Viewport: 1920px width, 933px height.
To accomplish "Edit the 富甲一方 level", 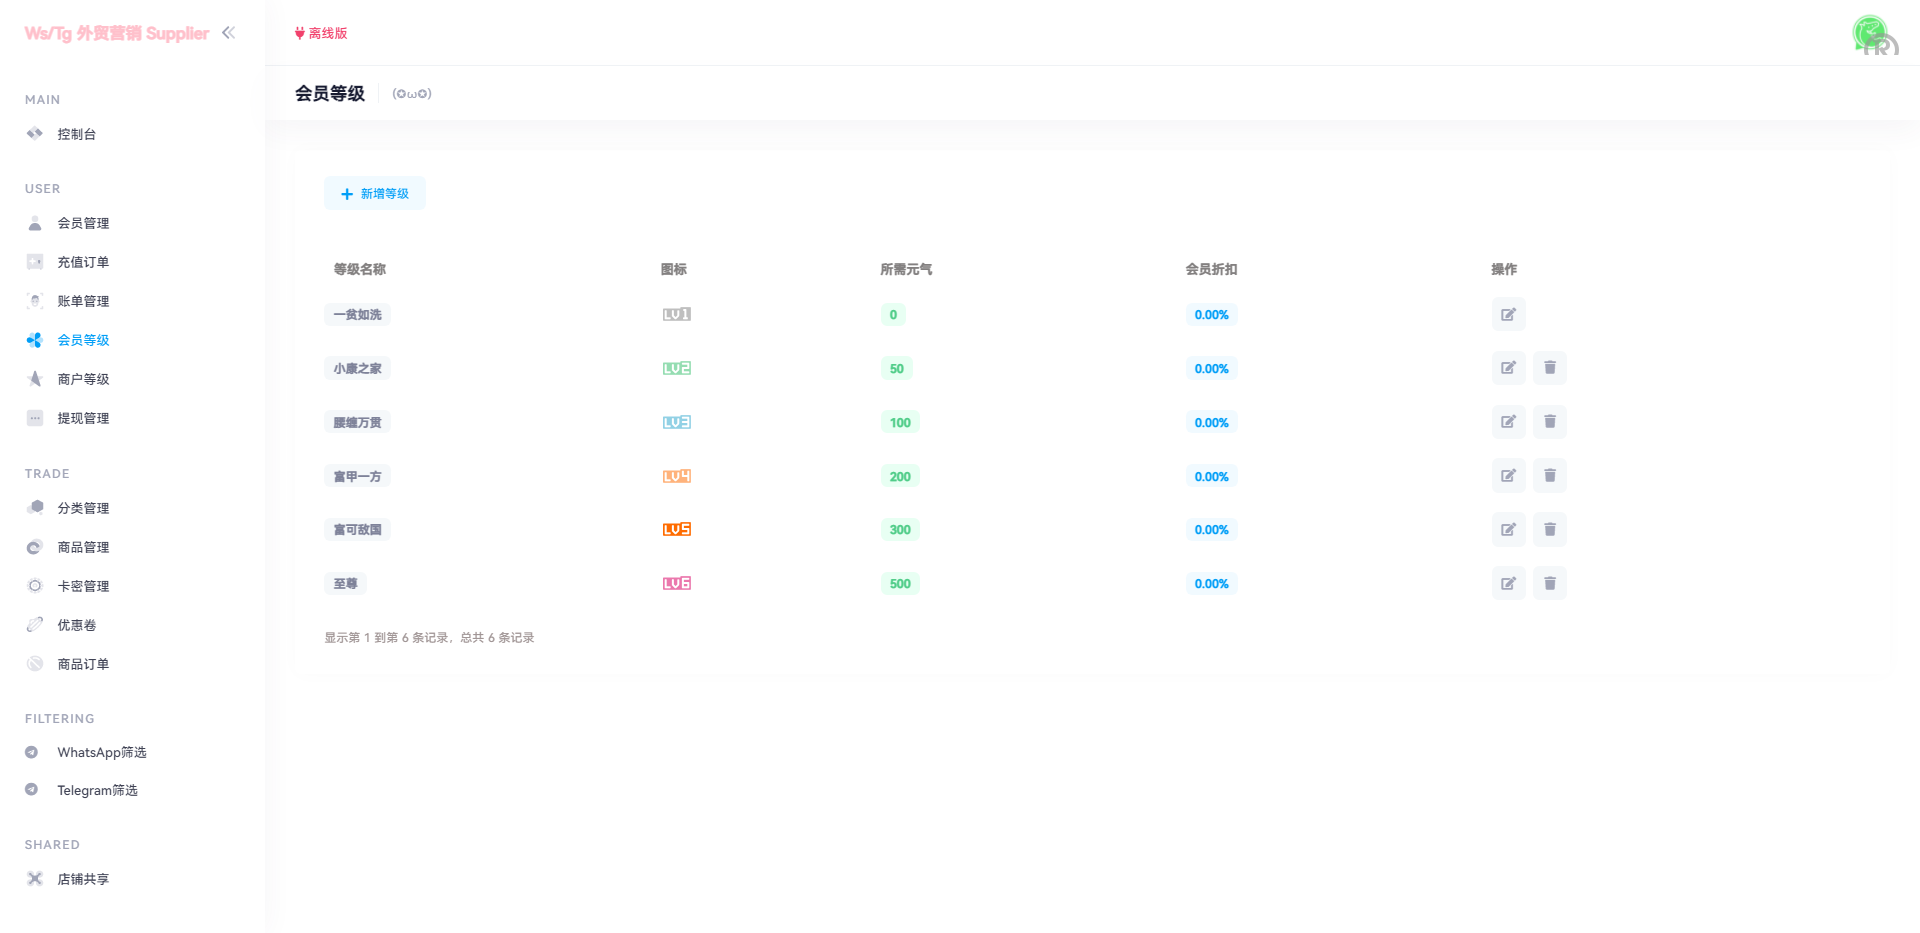I will pos(1508,476).
